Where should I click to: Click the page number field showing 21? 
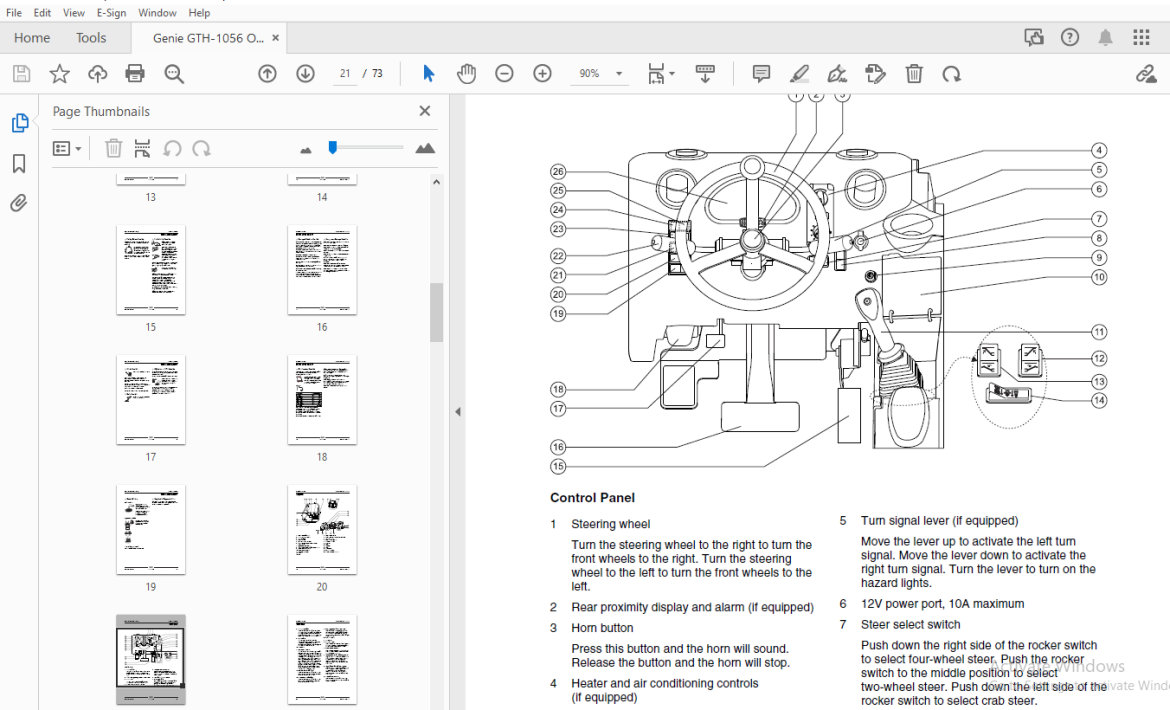pos(345,73)
